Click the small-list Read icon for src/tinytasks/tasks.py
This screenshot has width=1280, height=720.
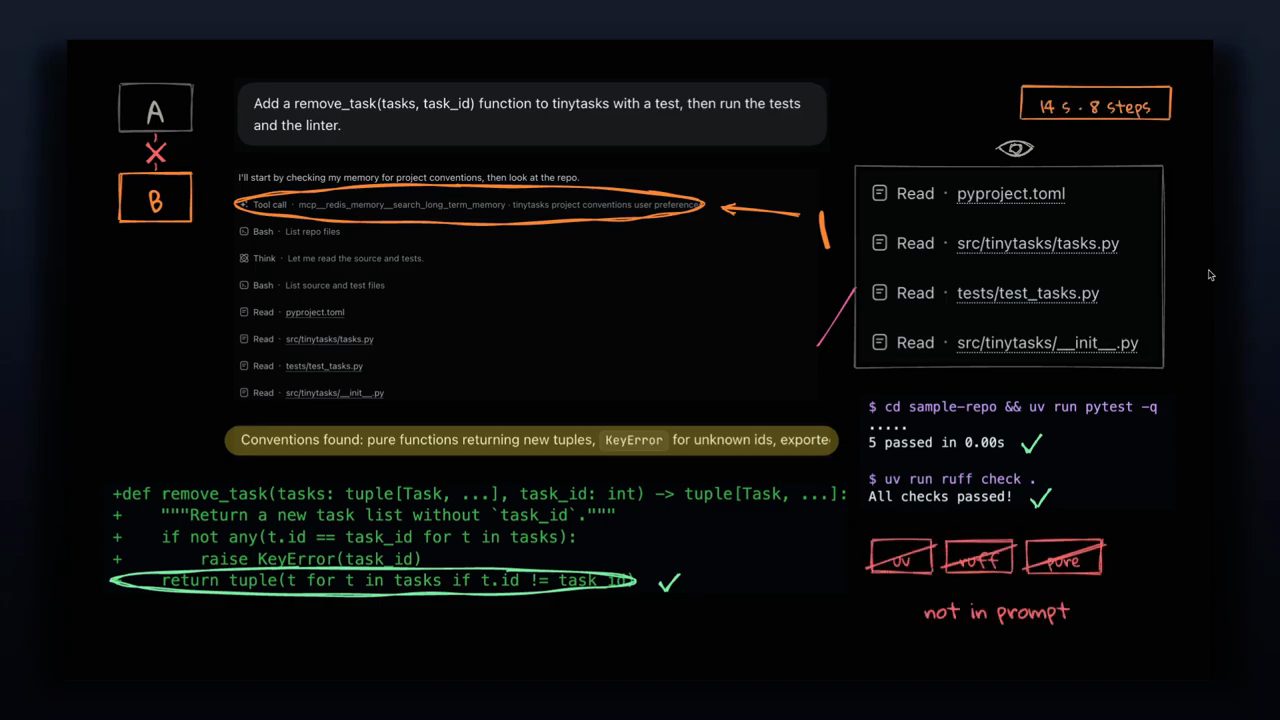click(244, 339)
